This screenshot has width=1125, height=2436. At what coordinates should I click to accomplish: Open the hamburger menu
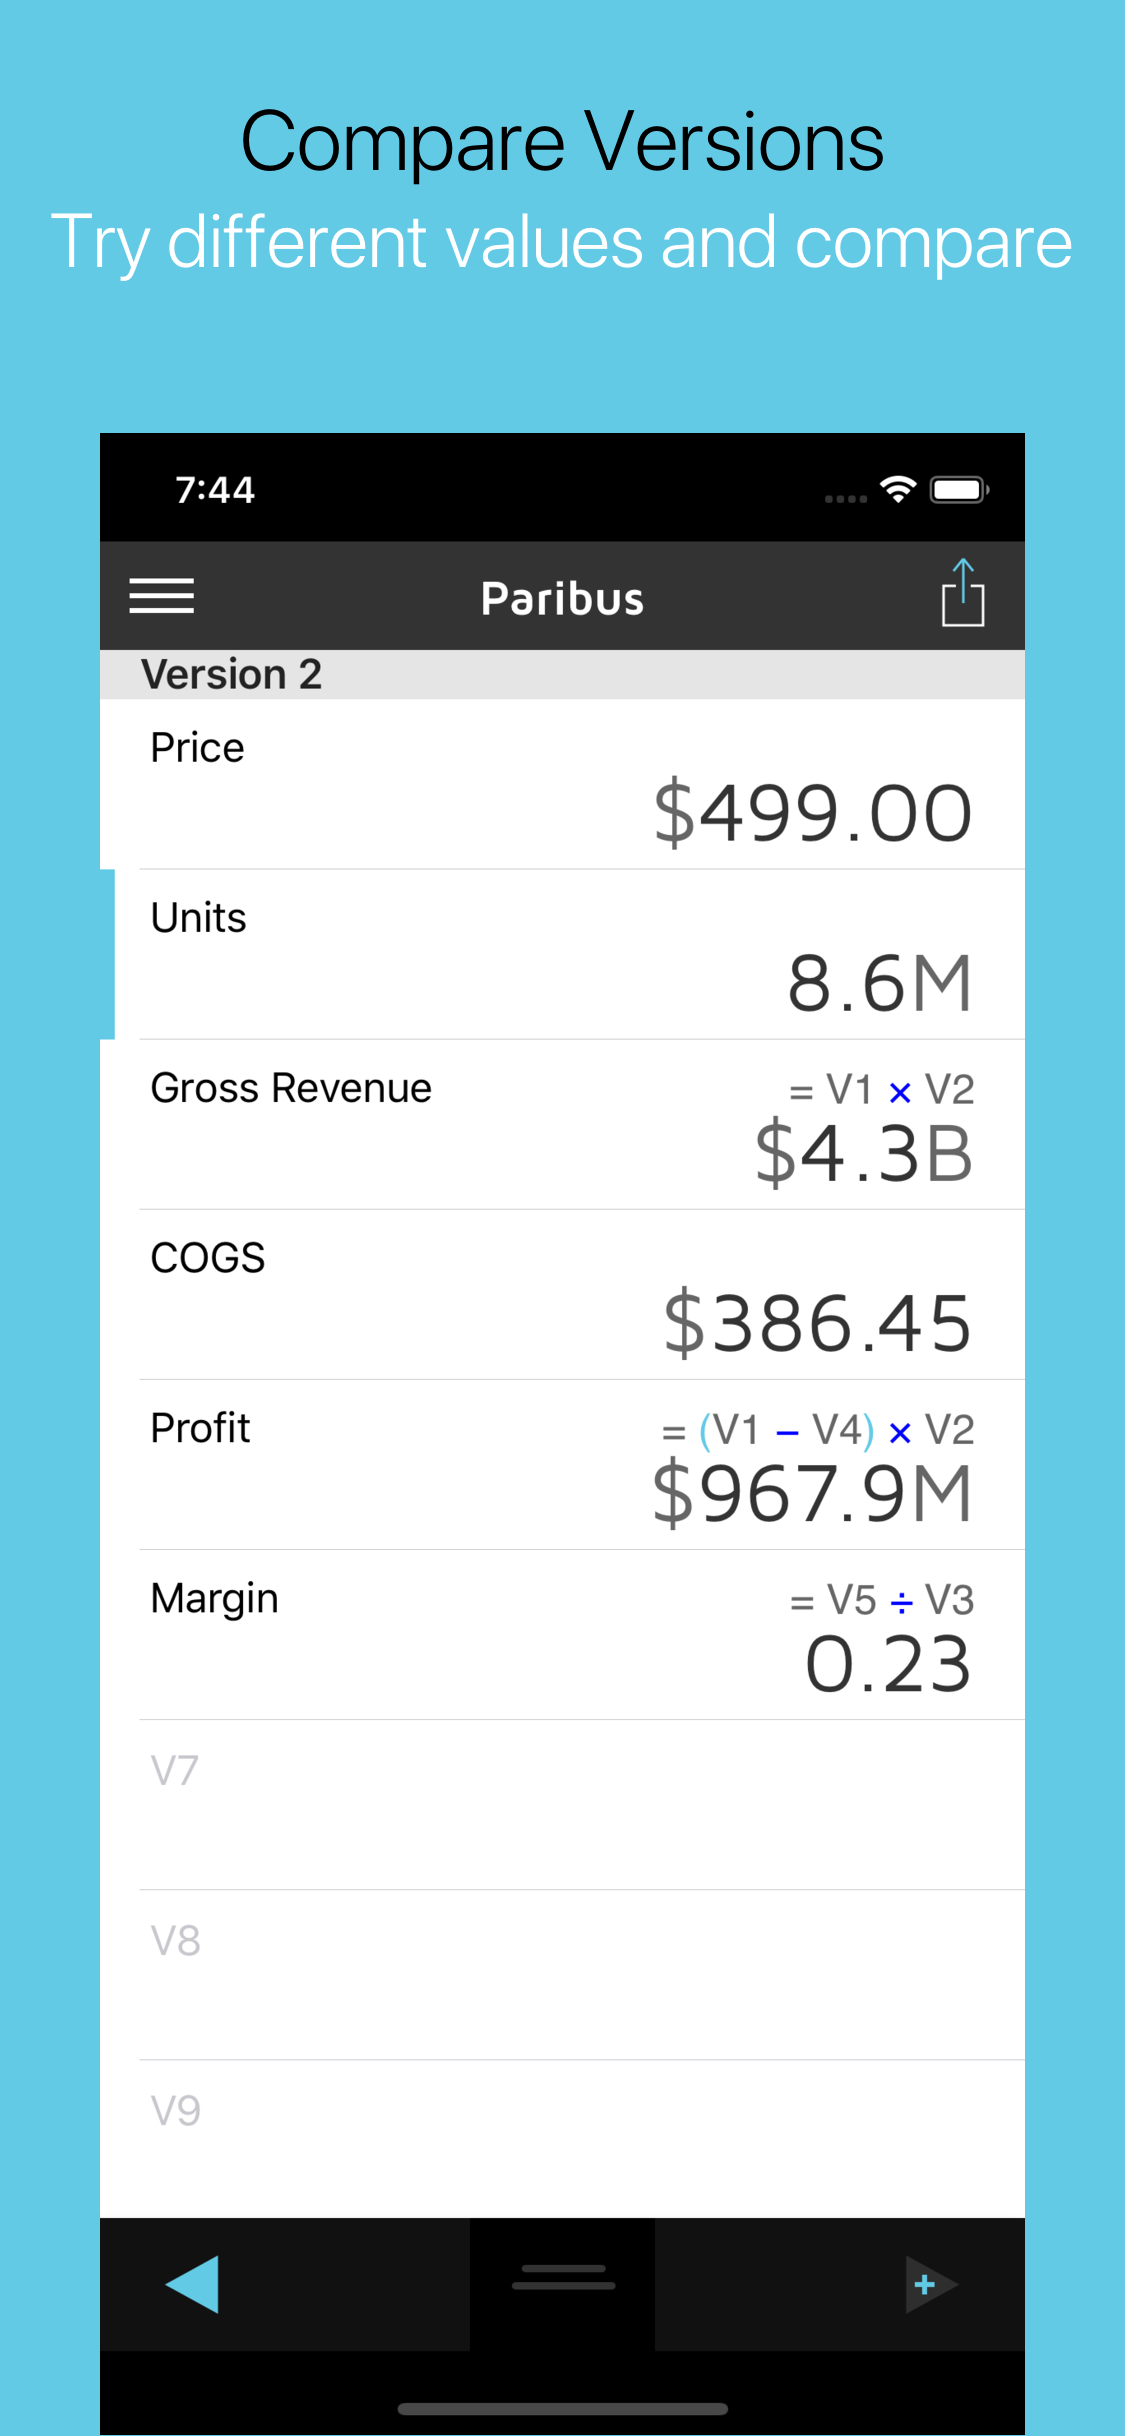click(161, 596)
